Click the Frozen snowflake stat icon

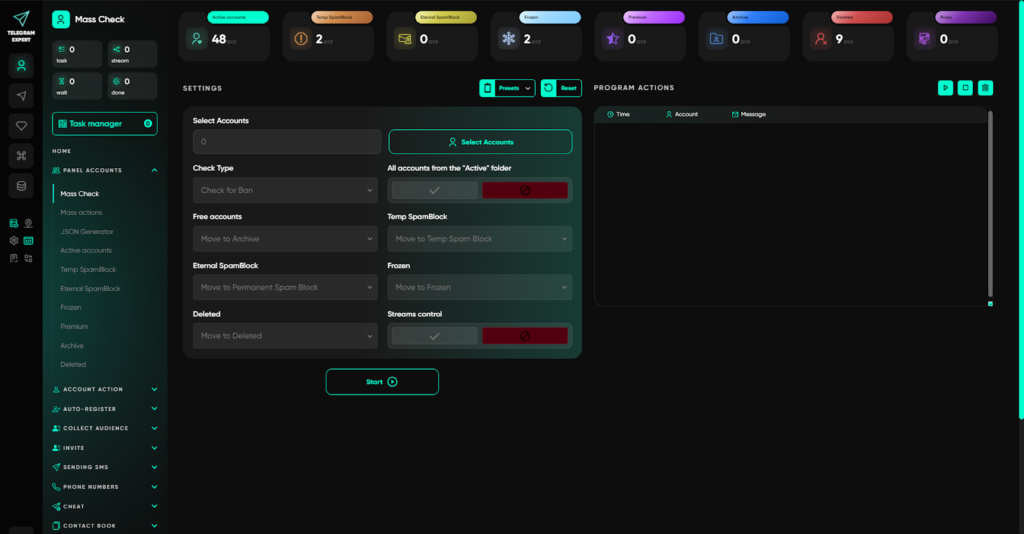(x=509, y=39)
